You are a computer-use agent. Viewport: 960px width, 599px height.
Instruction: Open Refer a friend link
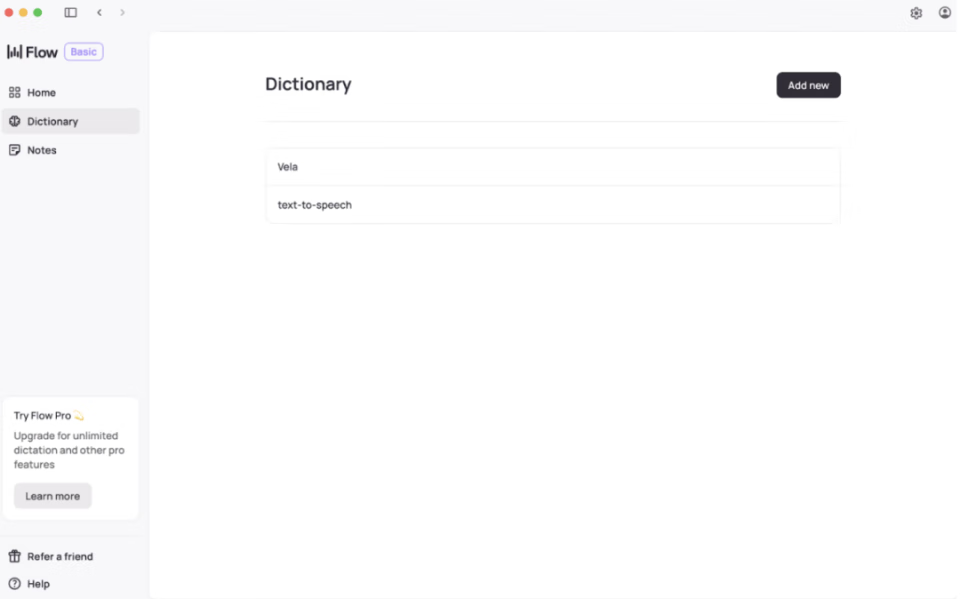[x=60, y=556]
